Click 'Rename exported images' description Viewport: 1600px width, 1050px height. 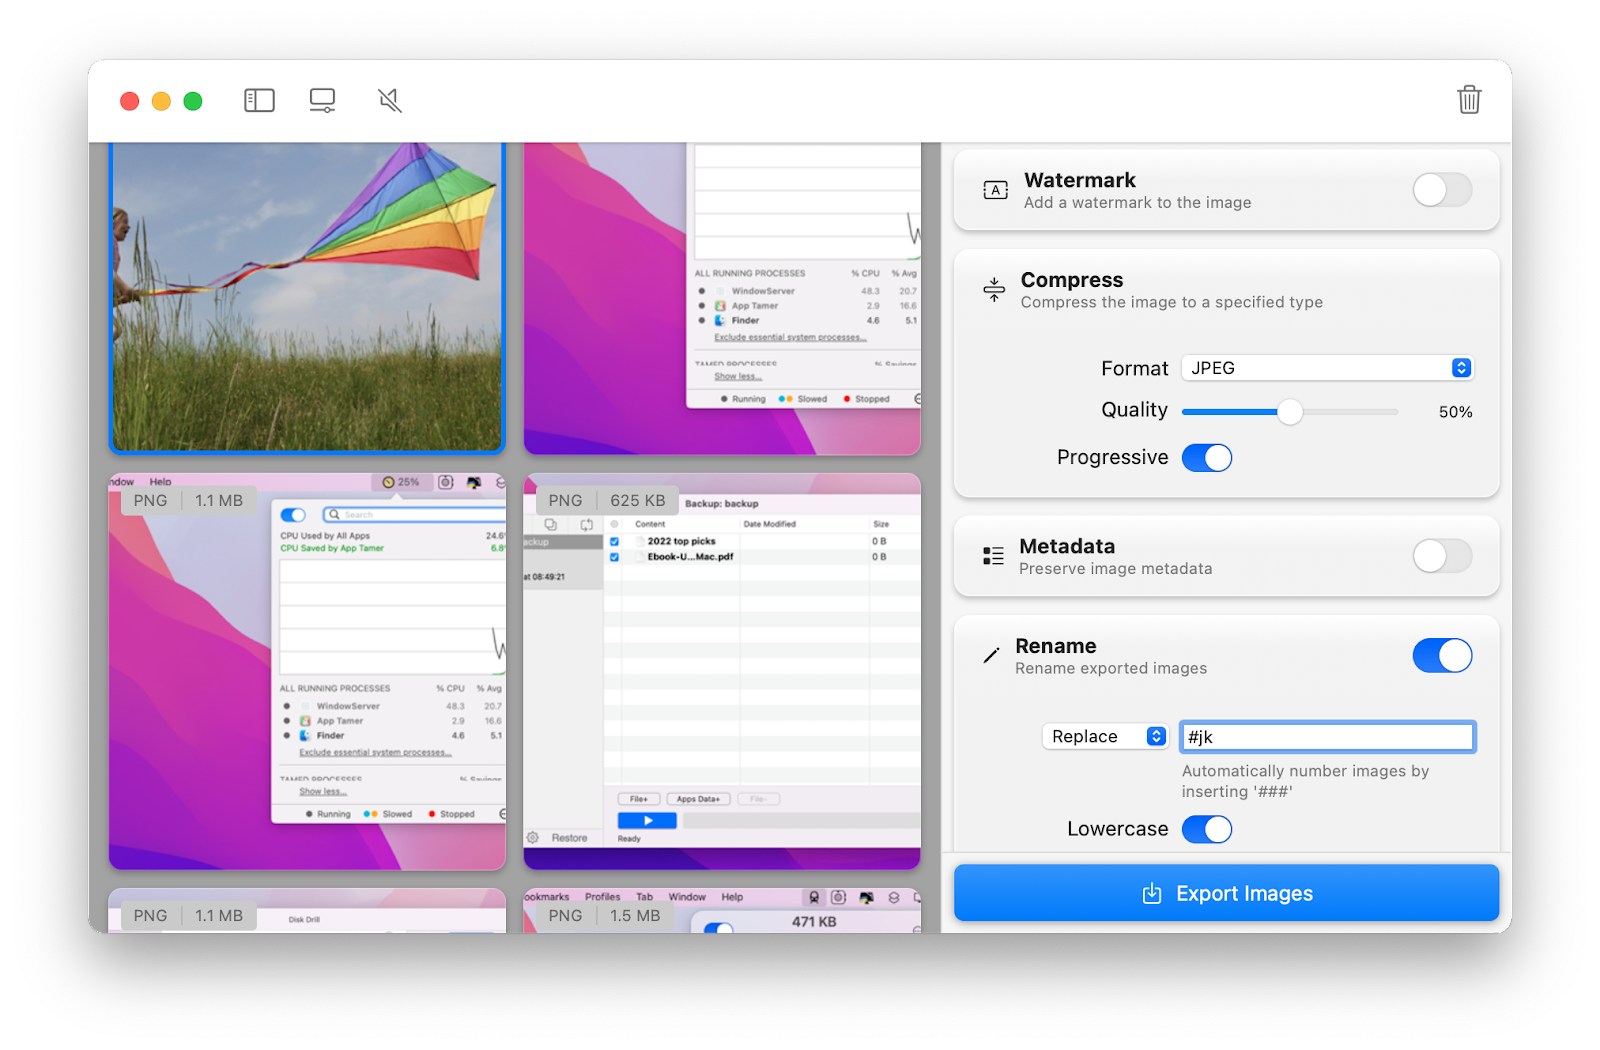pyautogui.click(x=1111, y=669)
